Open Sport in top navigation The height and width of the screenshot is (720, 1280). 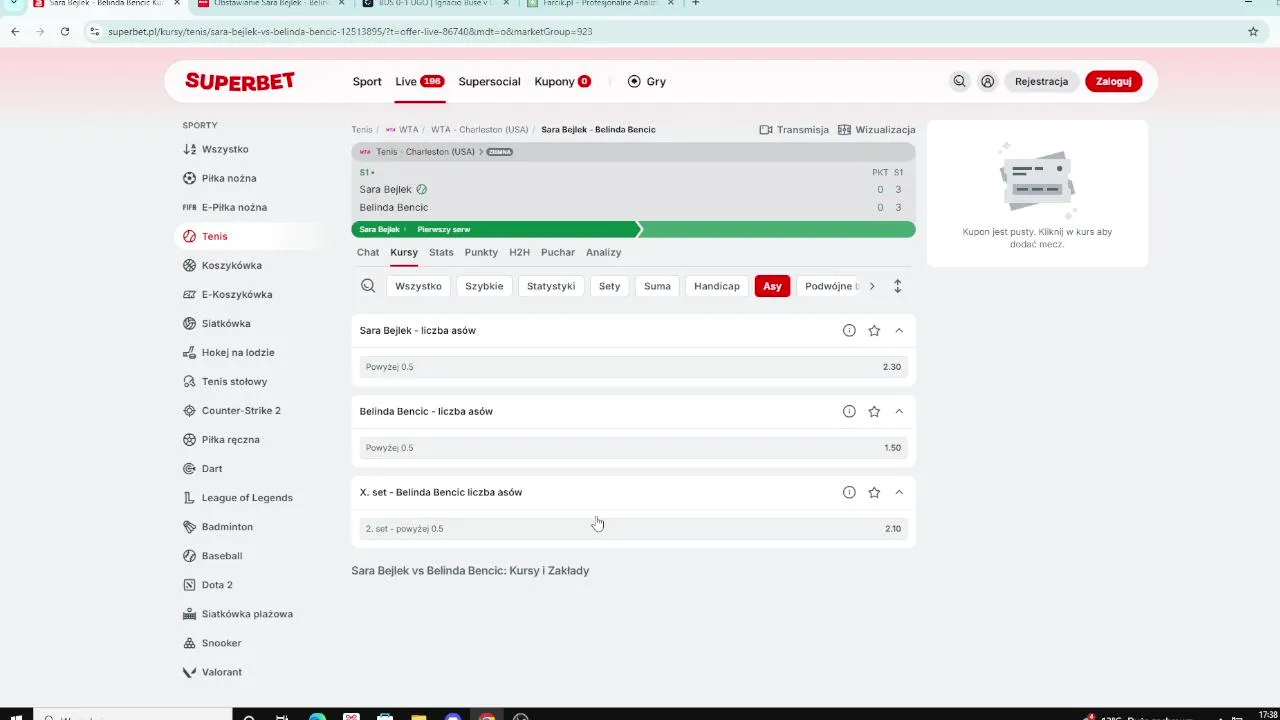[367, 82]
